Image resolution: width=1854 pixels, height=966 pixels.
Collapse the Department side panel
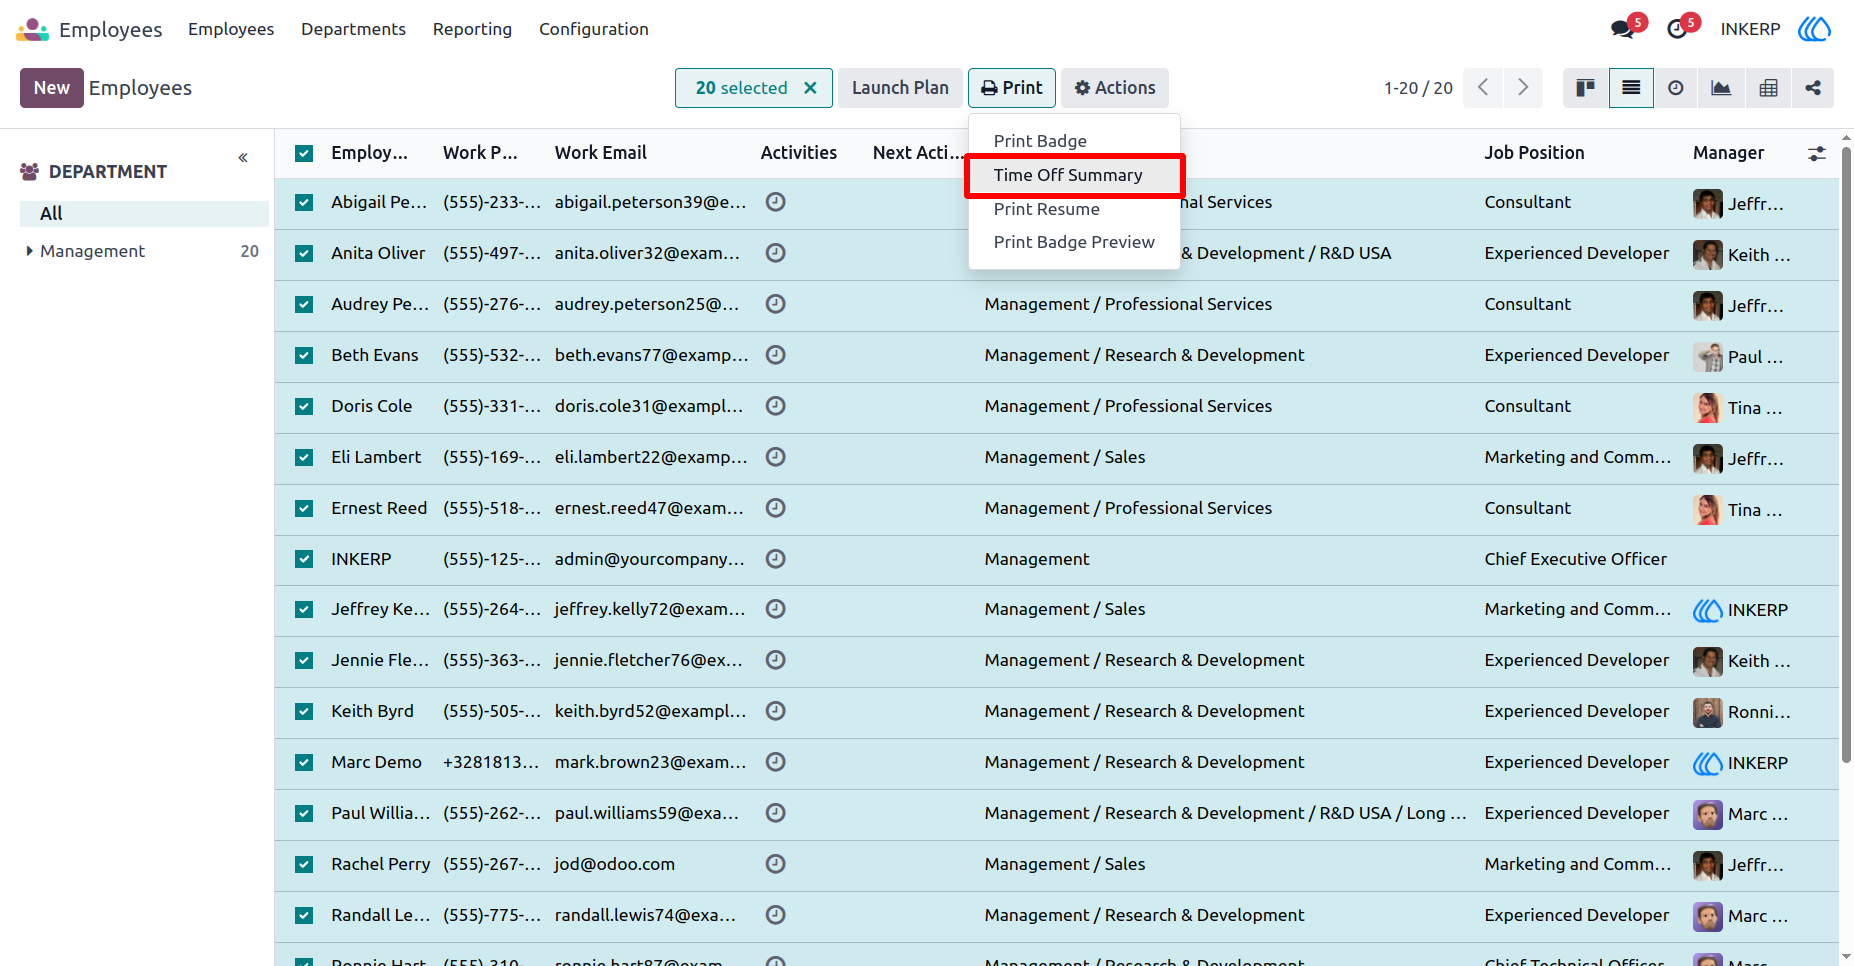243,158
